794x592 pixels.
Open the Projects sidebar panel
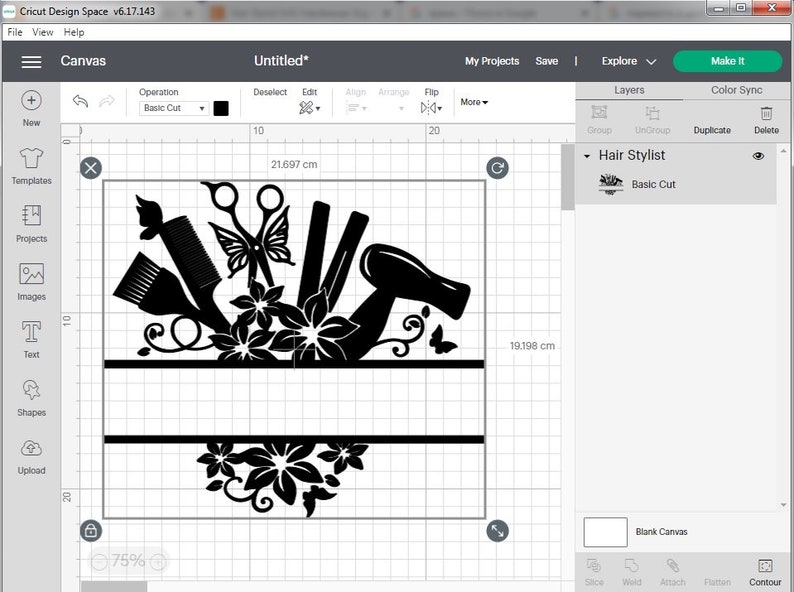(x=31, y=224)
